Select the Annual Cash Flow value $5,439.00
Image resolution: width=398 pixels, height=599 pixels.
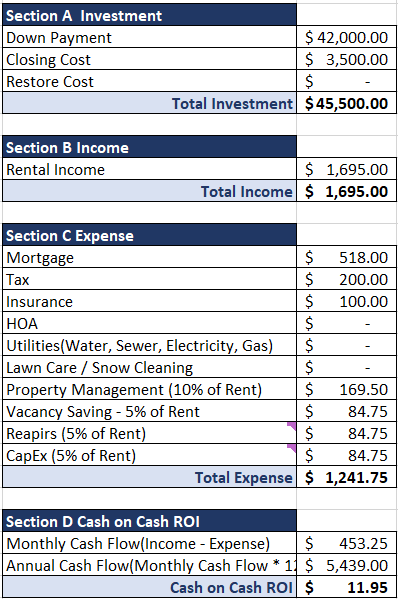tap(346, 565)
